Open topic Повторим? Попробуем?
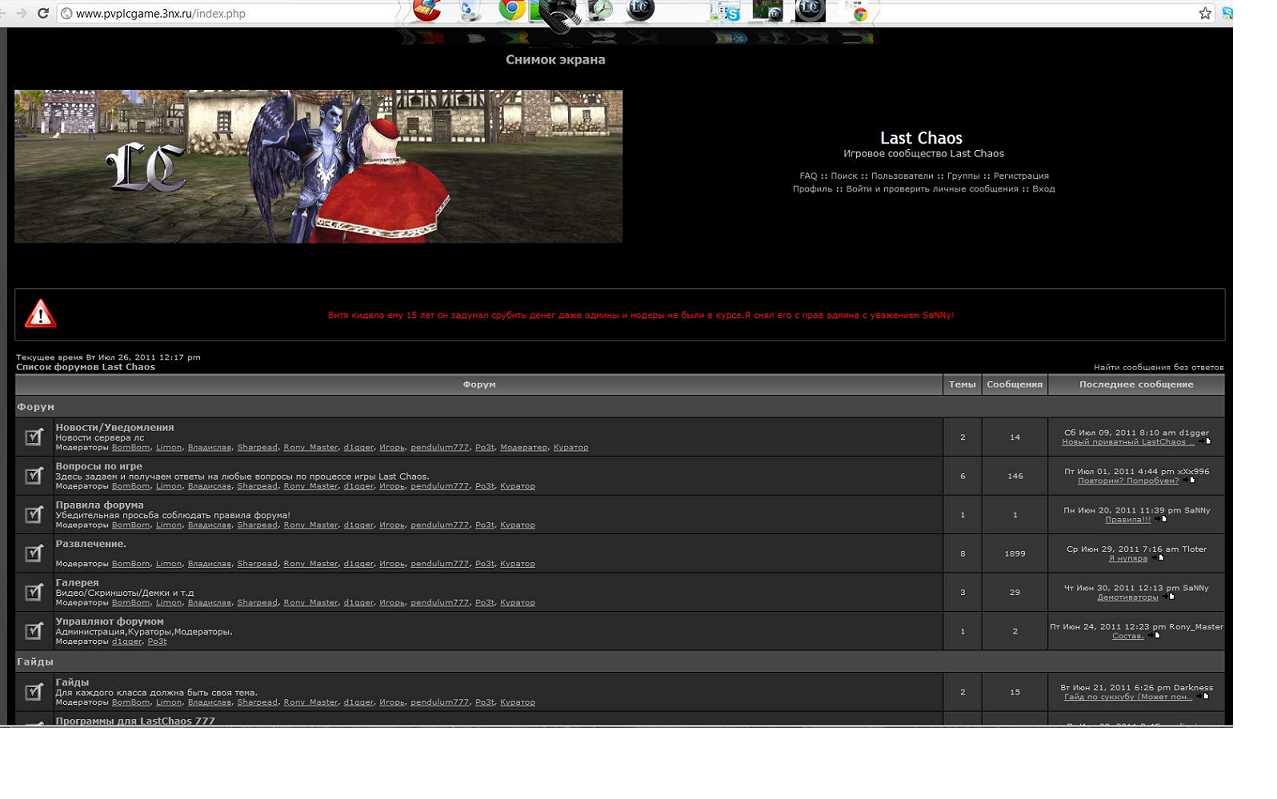The image size is (1277, 799). [1128, 481]
